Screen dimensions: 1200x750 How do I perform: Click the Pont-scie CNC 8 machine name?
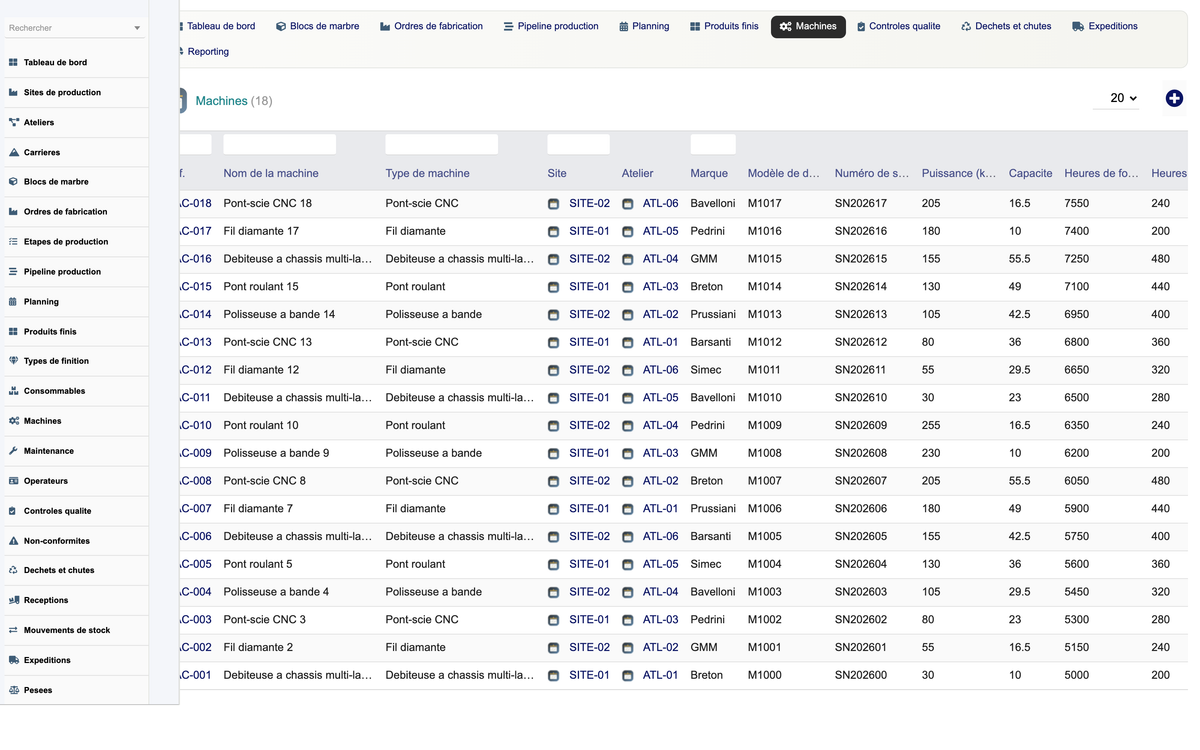coord(265,481)
